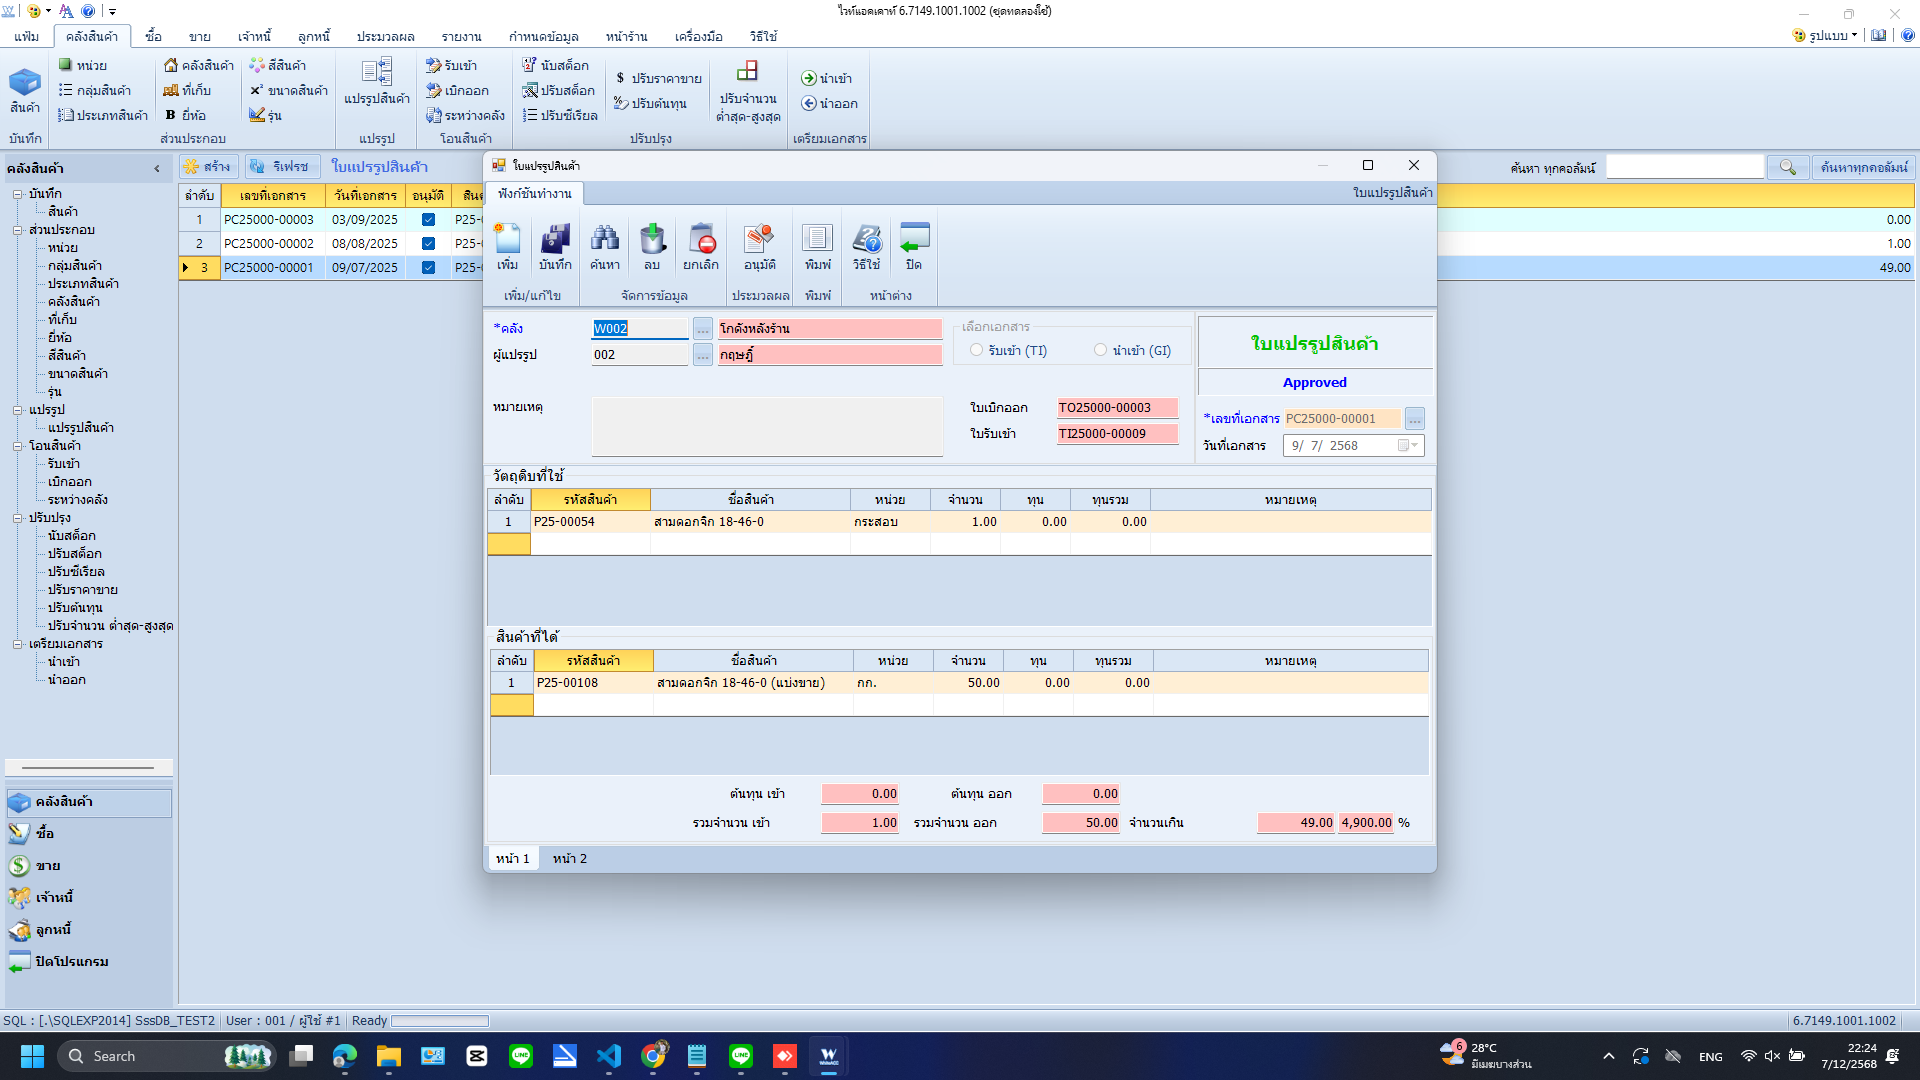Select the รับเข้า (TI) radio button
This screenshot has width=1920, height=1080.
click(976, 350)
